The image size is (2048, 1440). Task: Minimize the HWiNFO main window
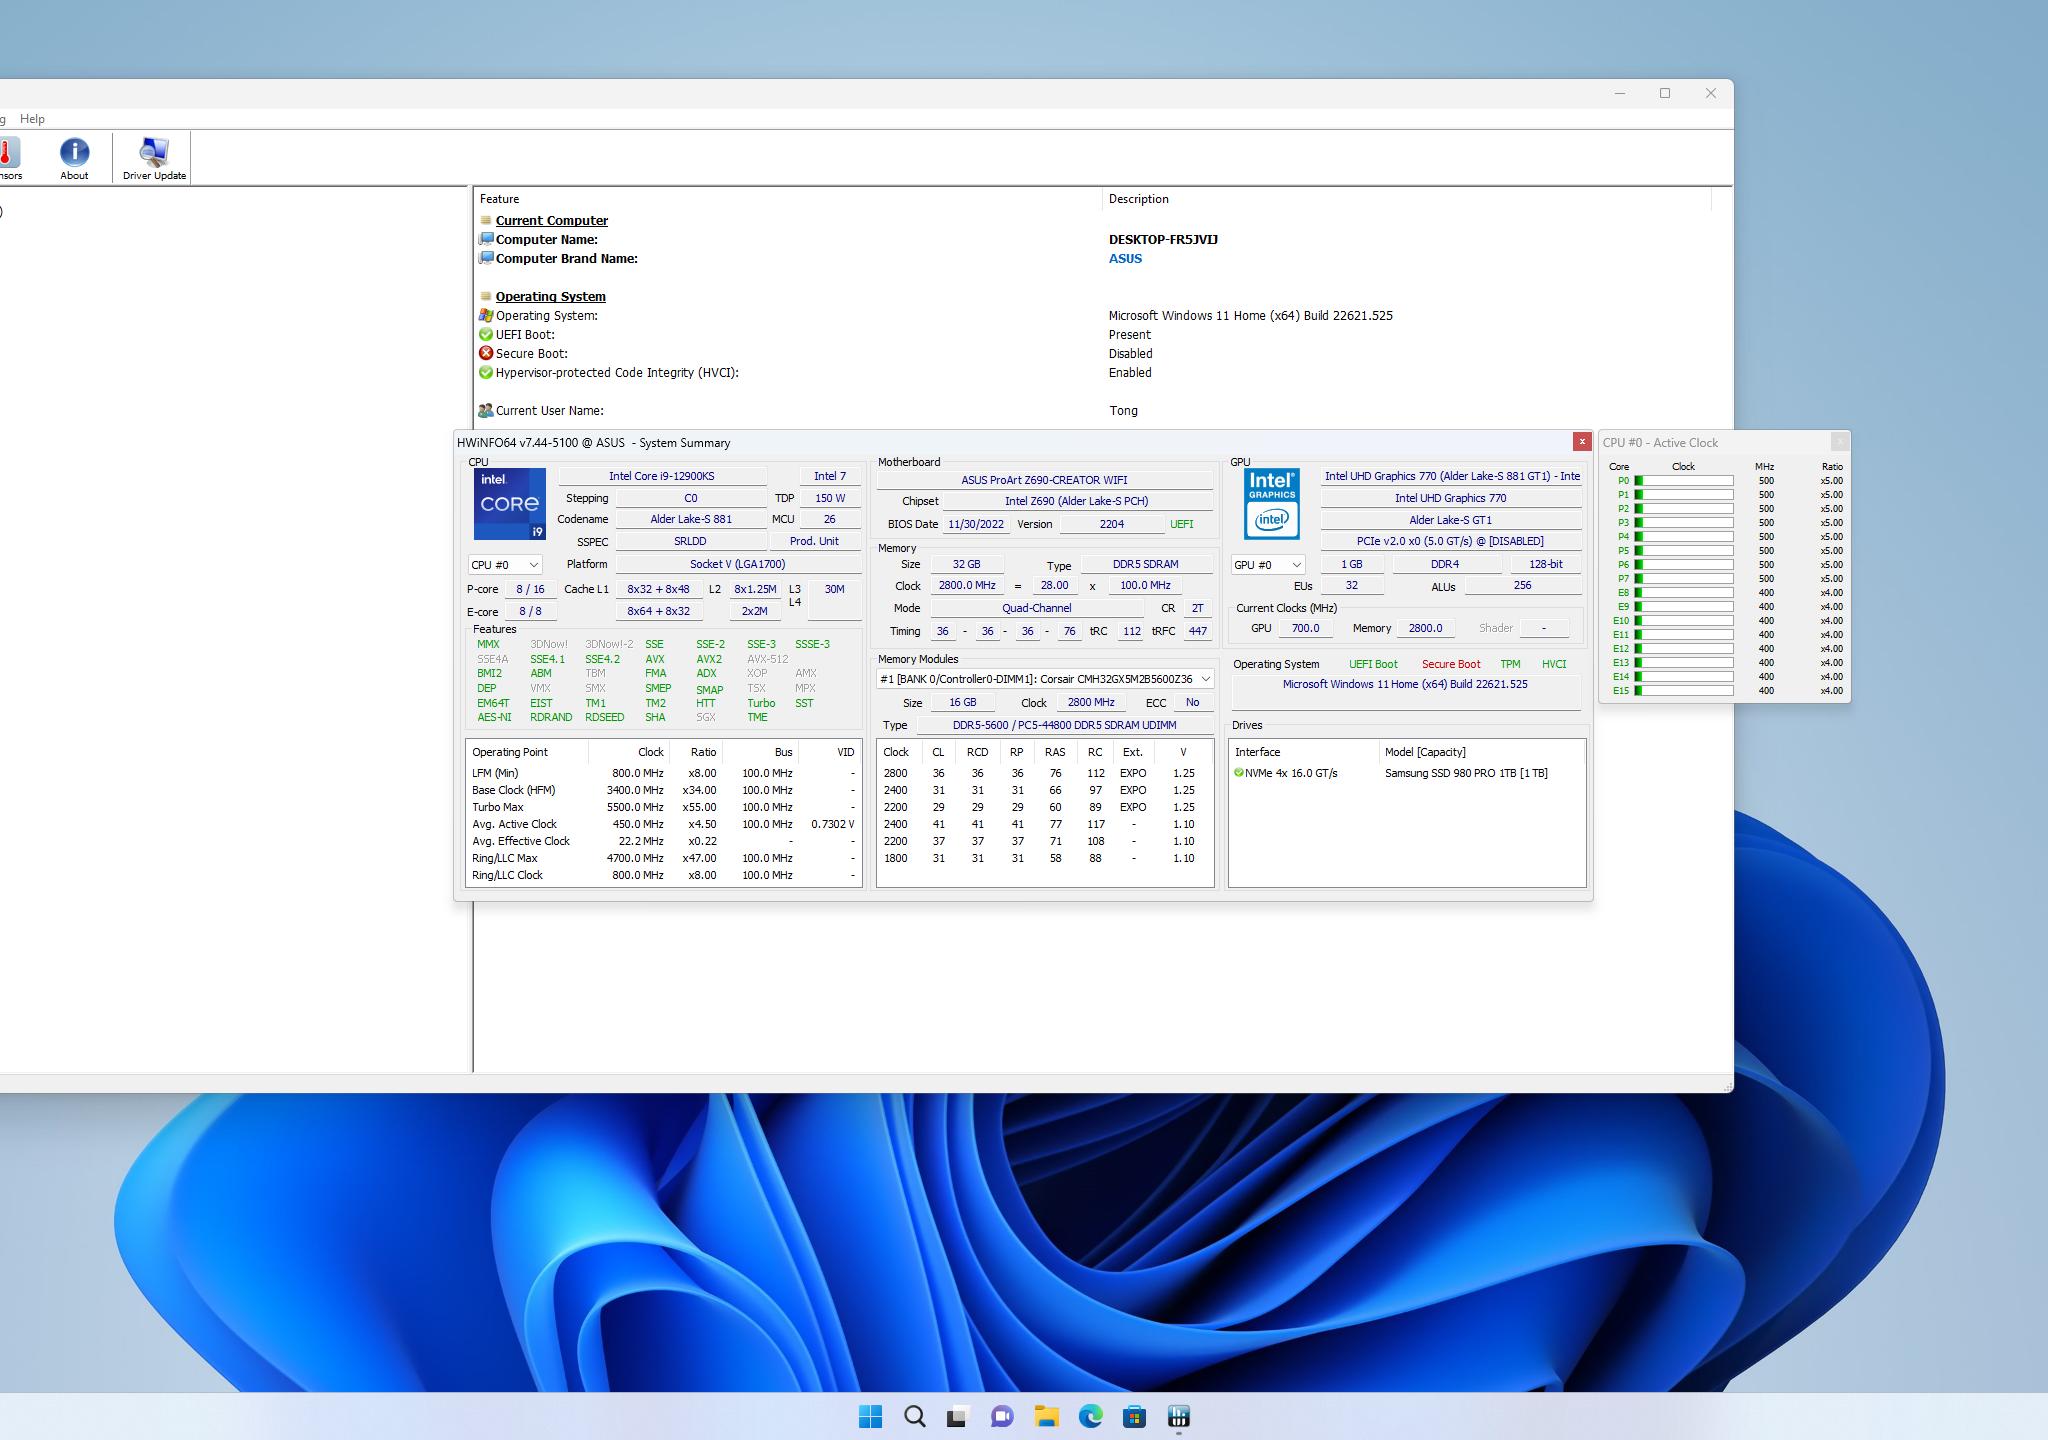(x=1619, y=93)
